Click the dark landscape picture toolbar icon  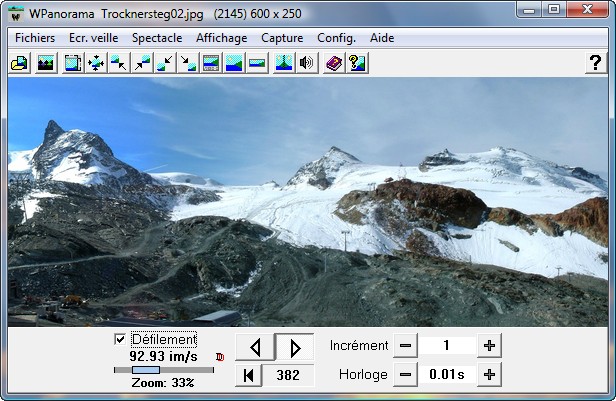(46, 63)
